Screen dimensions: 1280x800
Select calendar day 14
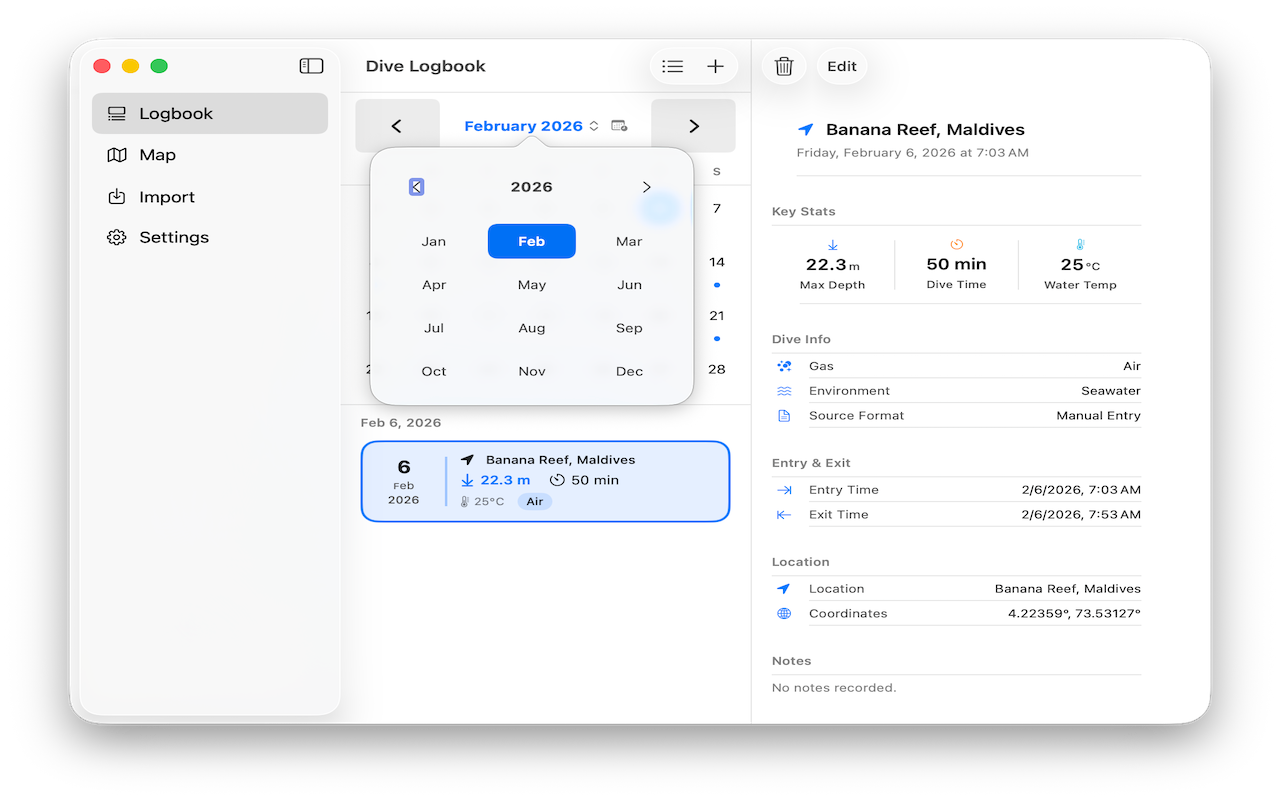716,263
